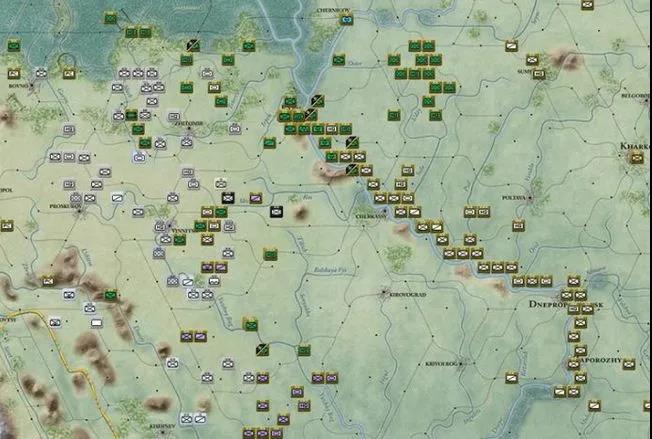Click the Krivoi Rog city label
The width and height of the screenshot is (652, 439).
441,364
